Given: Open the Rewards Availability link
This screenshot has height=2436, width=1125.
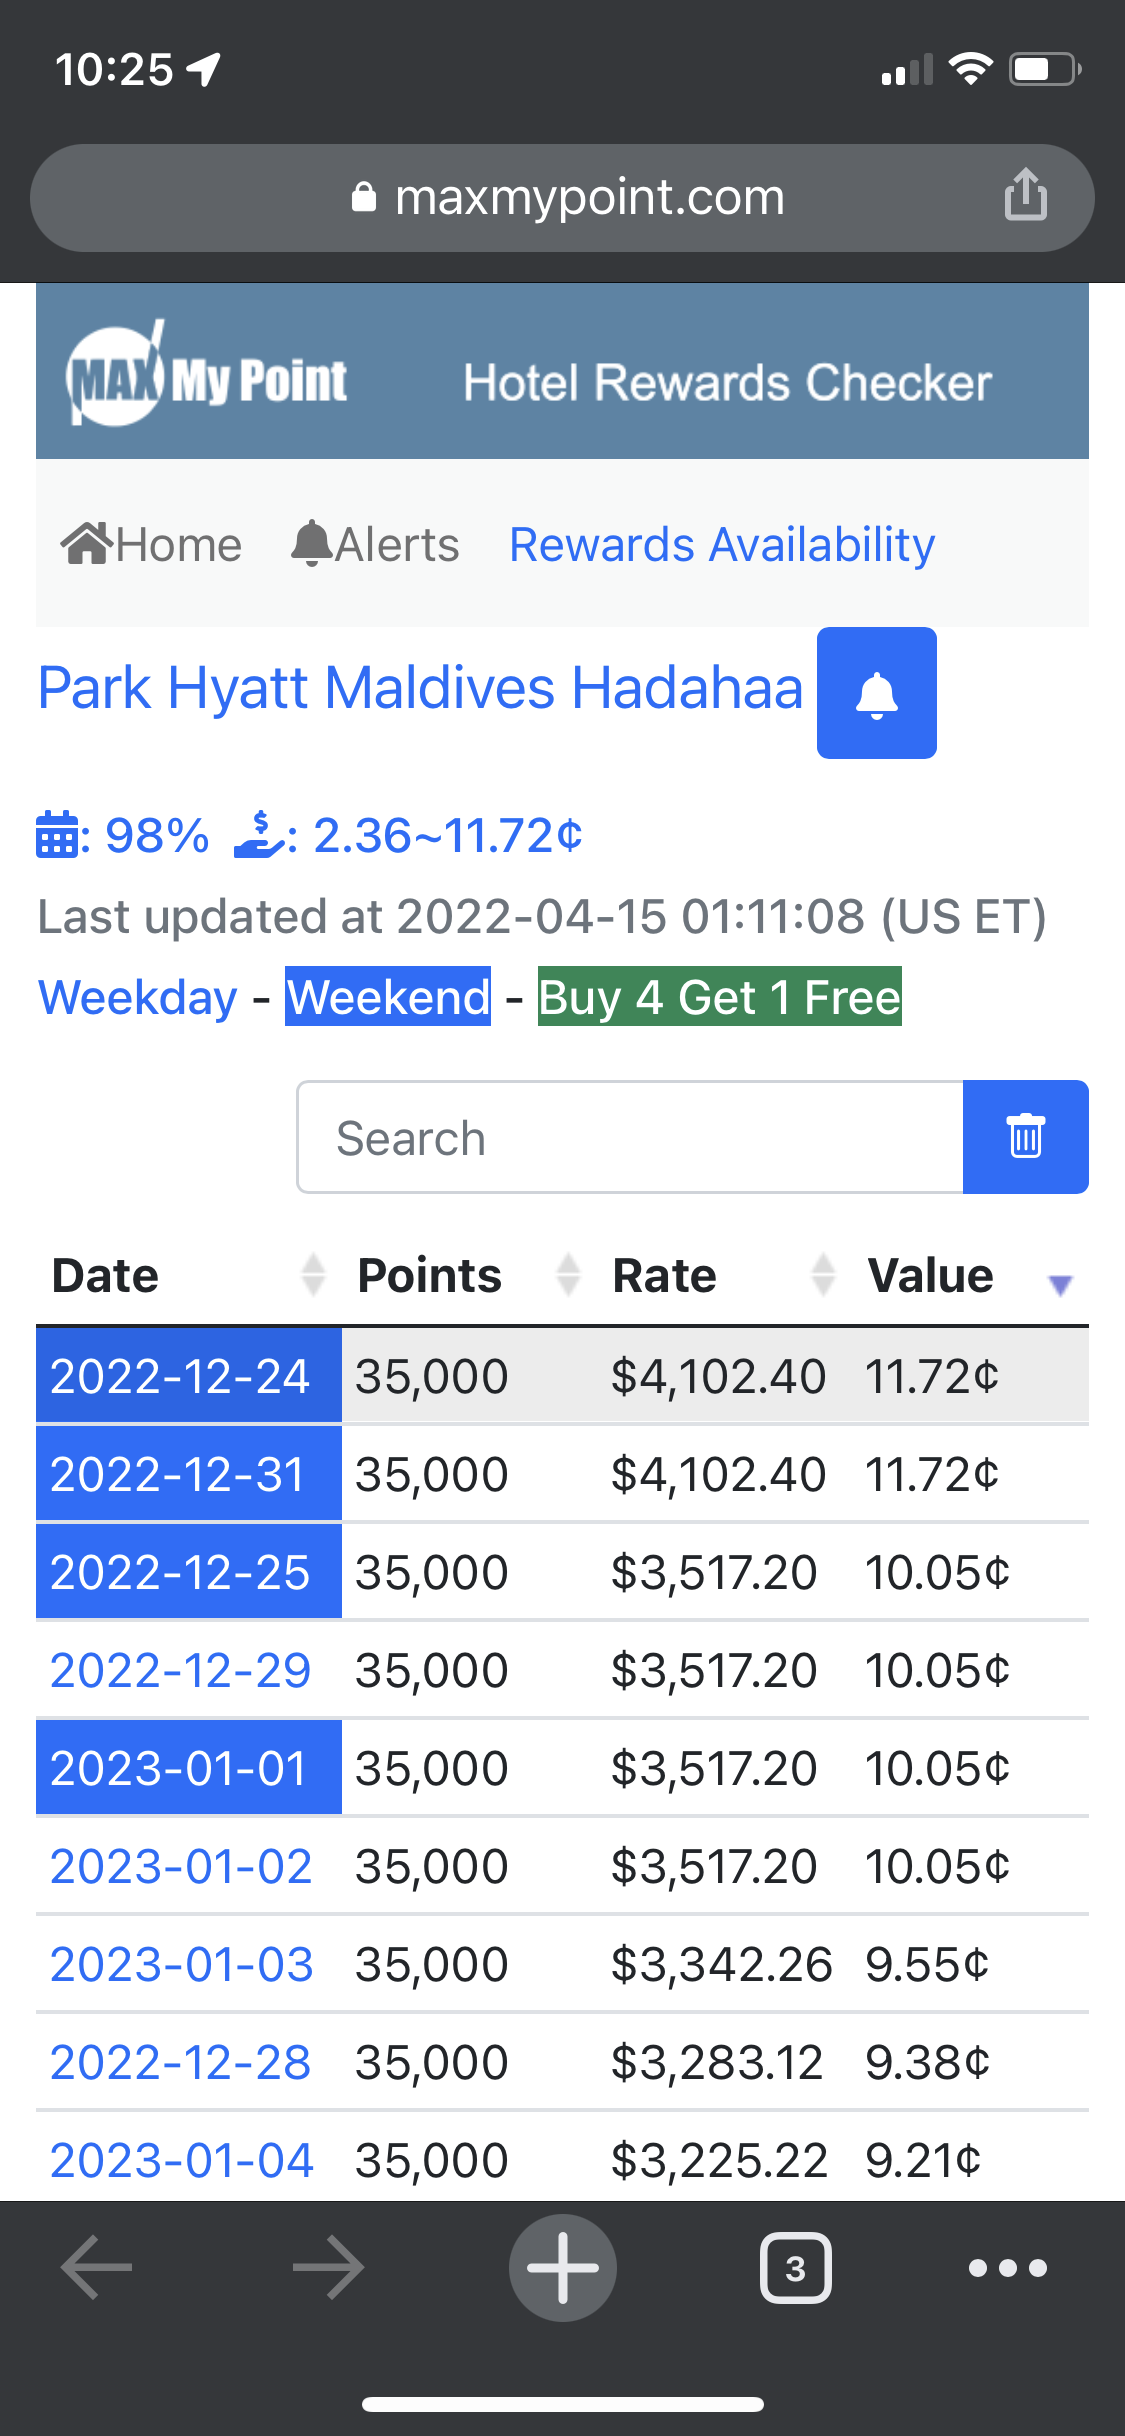Looking at the screenshot, I should [722, 545].
